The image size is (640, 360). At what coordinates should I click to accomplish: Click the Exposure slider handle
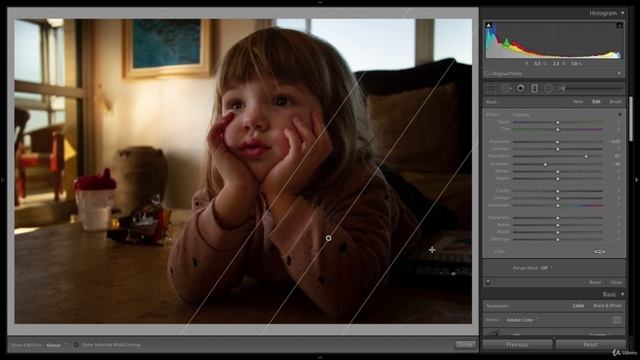tap(558, 142)
